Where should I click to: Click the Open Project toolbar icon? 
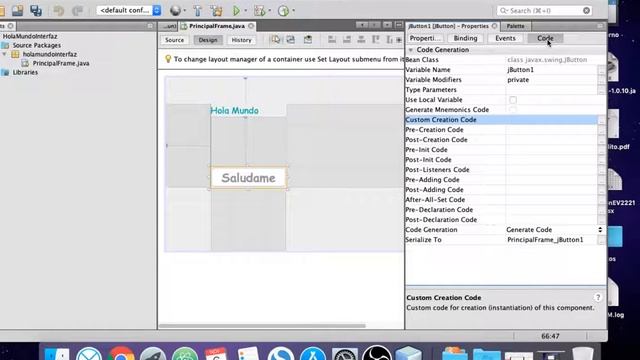point(18,10)
